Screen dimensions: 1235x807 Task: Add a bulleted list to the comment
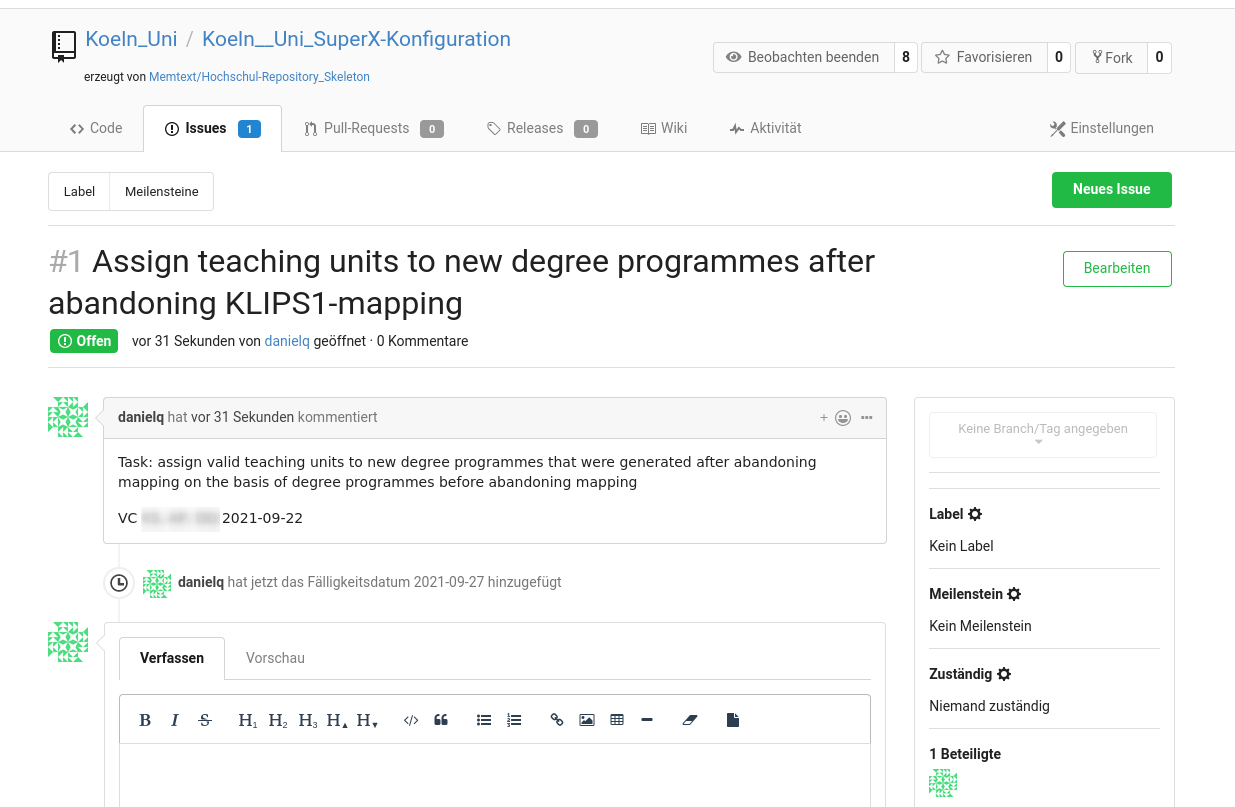pyautogui.click(x=484, y=720)
